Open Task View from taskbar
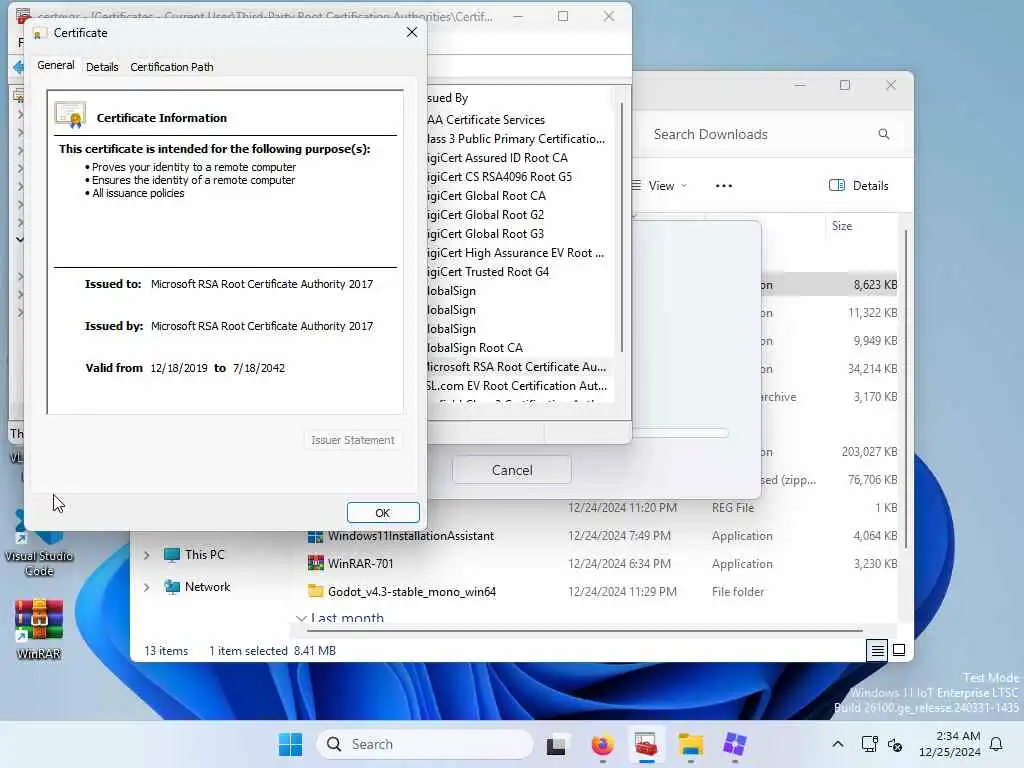This screenshot has height=768, width=1024. pos(556,744)
